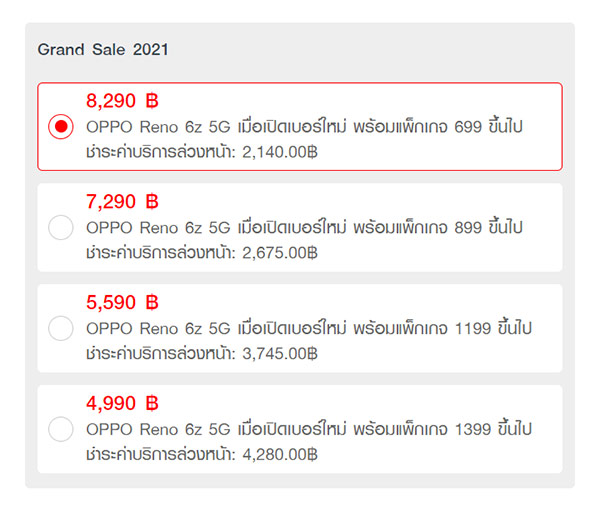Click the red 7,290 ฿ price
Screen dimensions: 600x515
click(123, 202)
